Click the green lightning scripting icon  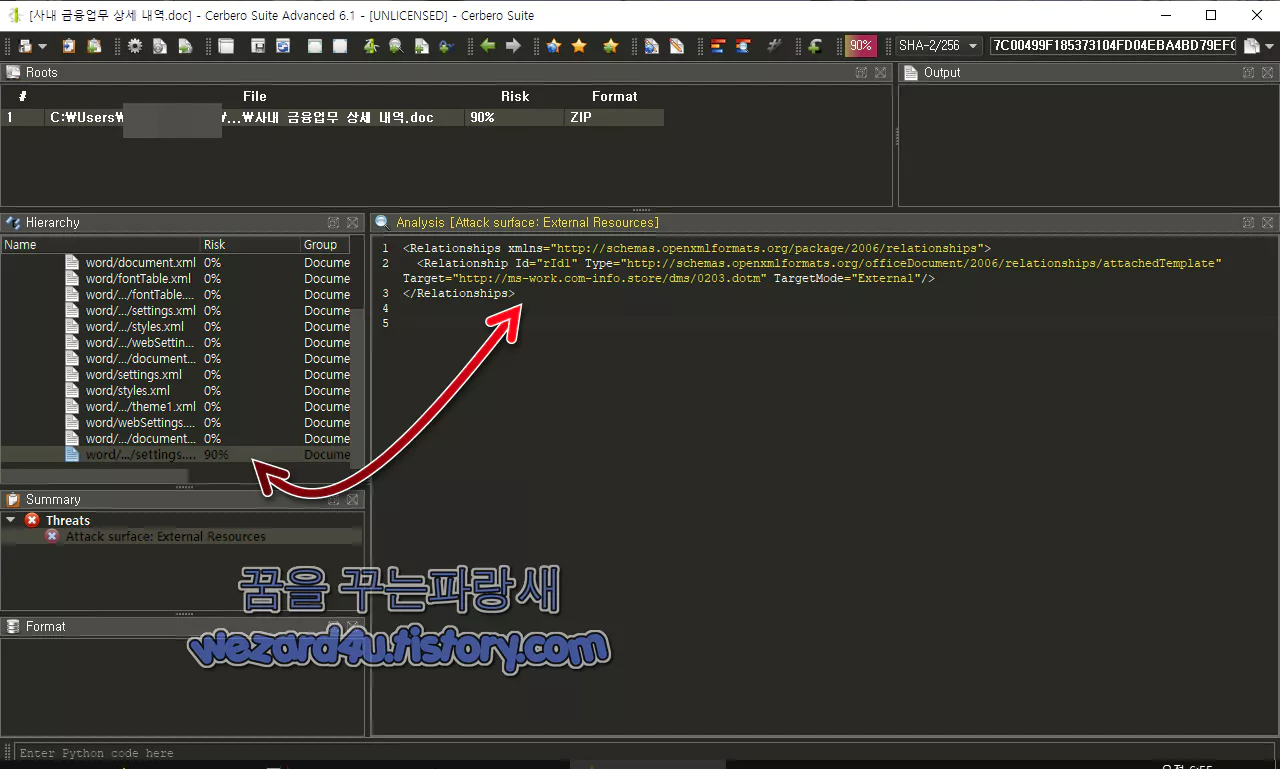coord(812,45)
